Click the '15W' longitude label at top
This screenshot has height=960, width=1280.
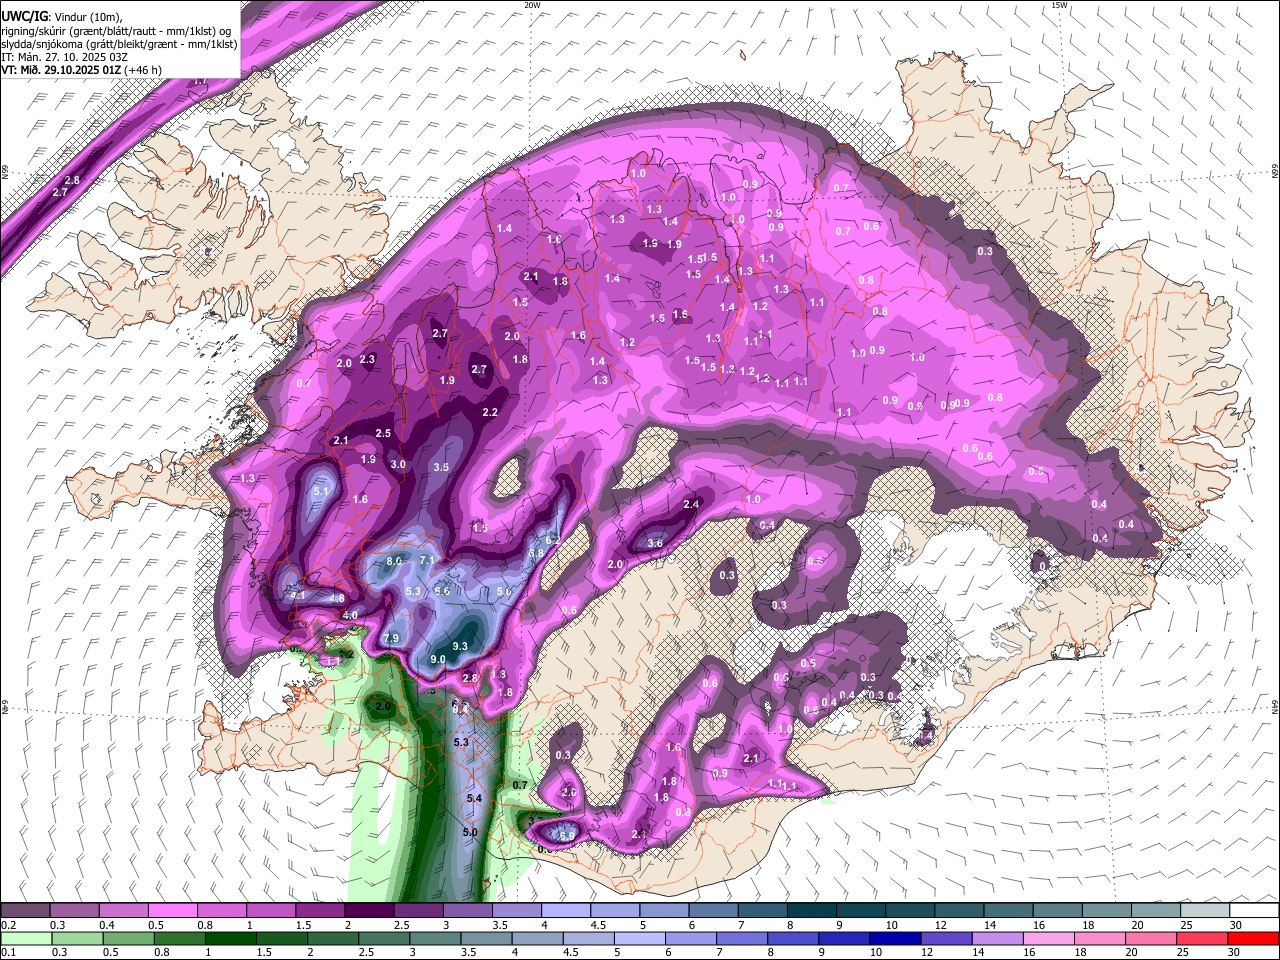1059,5
